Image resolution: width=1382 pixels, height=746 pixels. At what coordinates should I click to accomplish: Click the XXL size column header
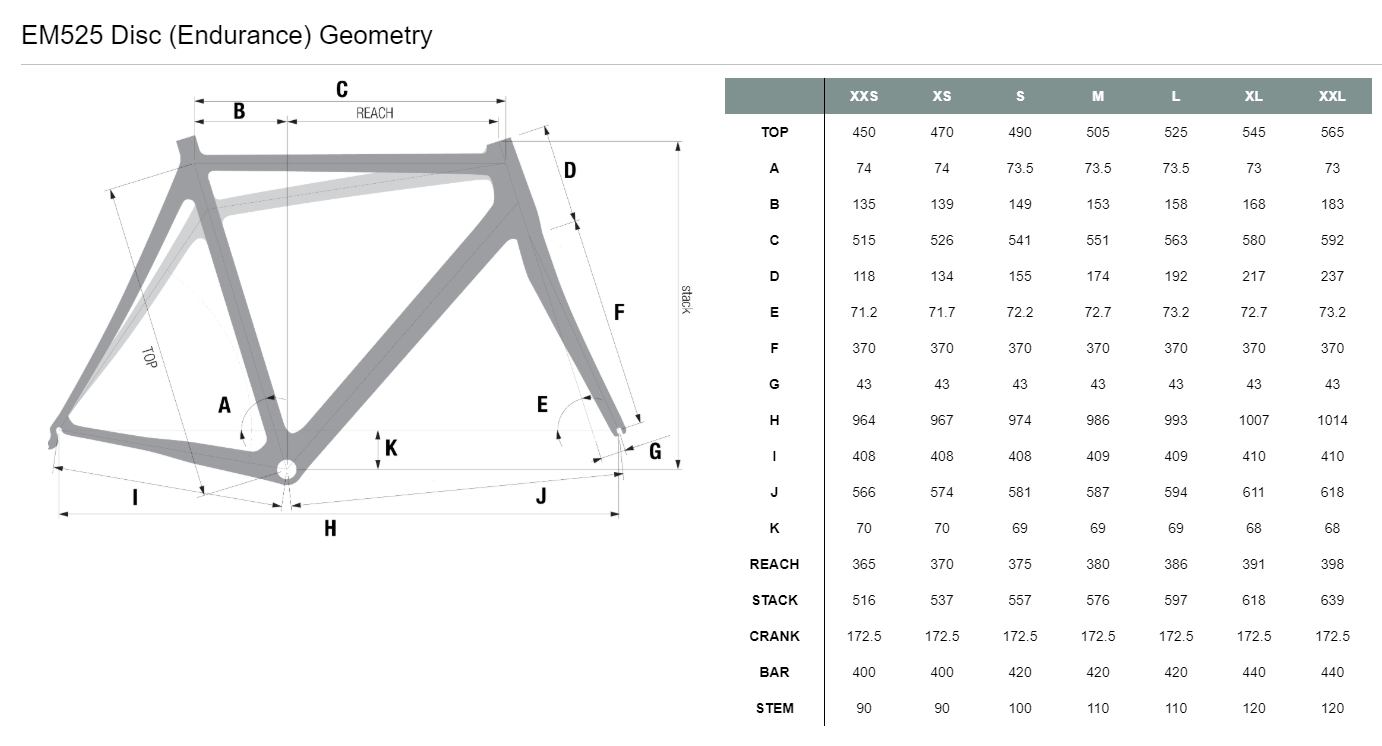click(1332, 96)
